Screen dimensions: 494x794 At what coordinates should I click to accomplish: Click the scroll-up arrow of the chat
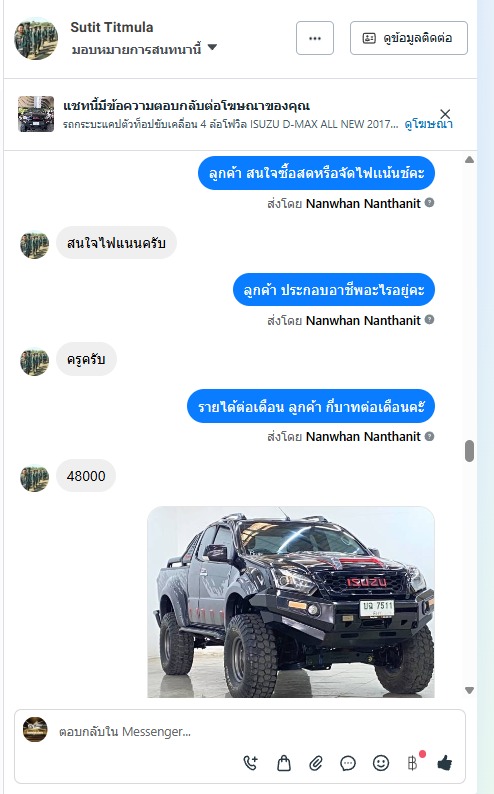[x=469, y=160]
